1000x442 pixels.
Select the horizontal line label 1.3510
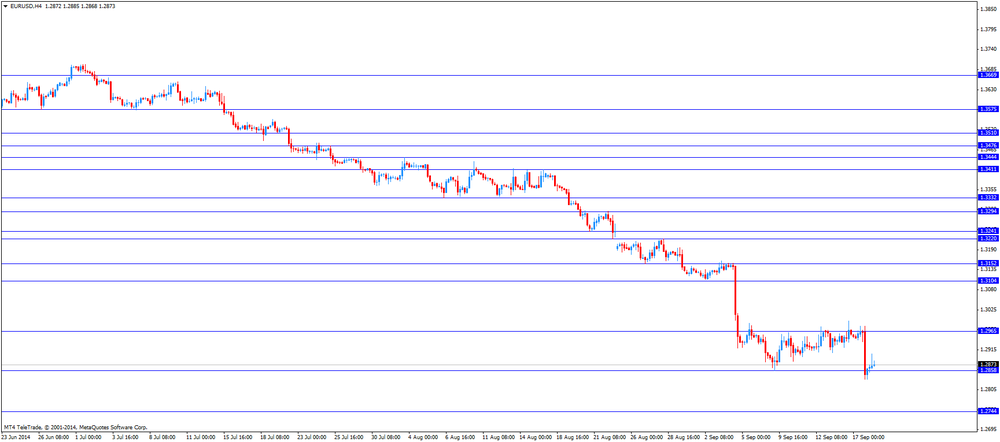coord(988,133)
